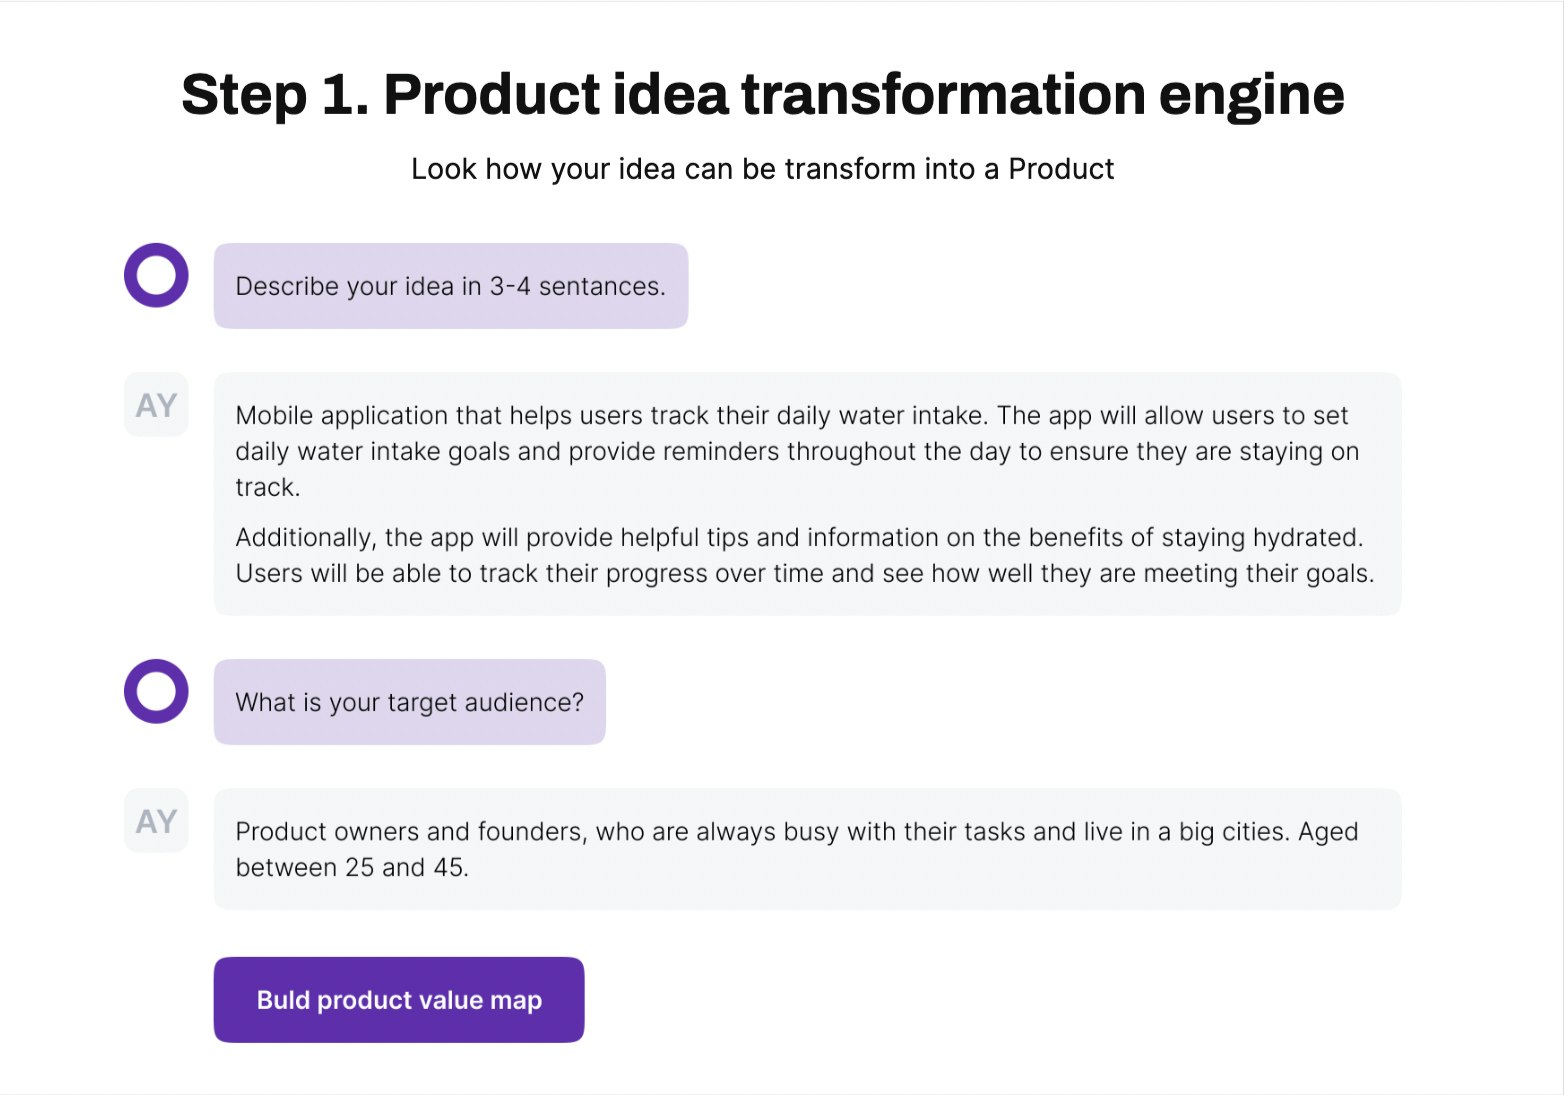Click the "What is your target audience?" prompt bubble
1564x1095 pixels.
click(x=410, y=702)
